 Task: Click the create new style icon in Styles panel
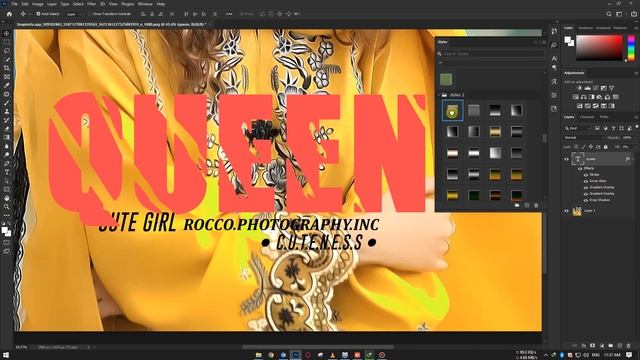click(527, 205)
